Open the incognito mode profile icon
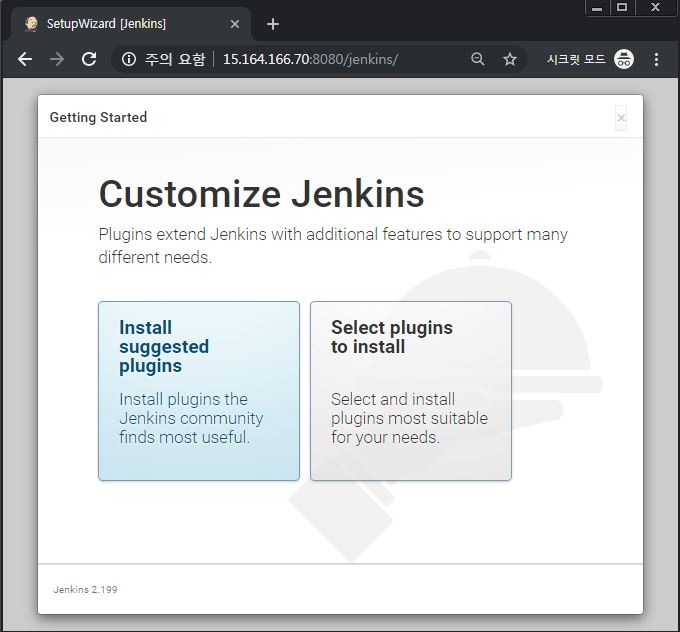 point(624,59)
